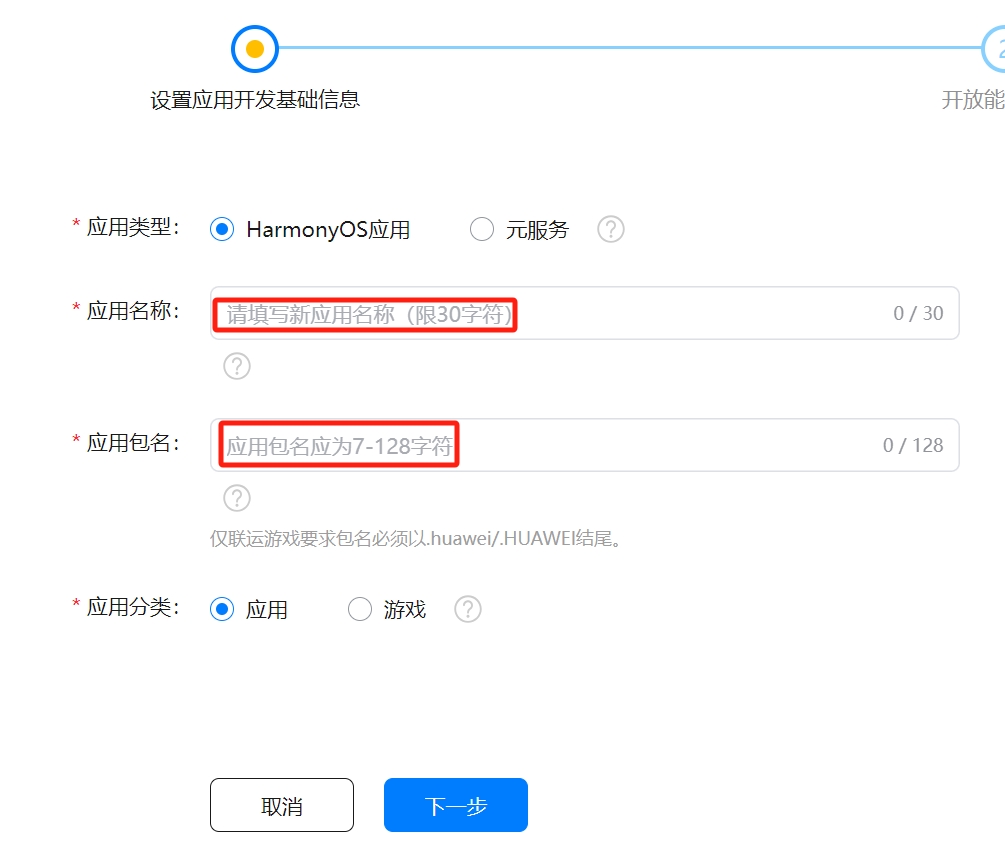
Task: Go to the 开放能 step label
Action: tap(972, 100)
